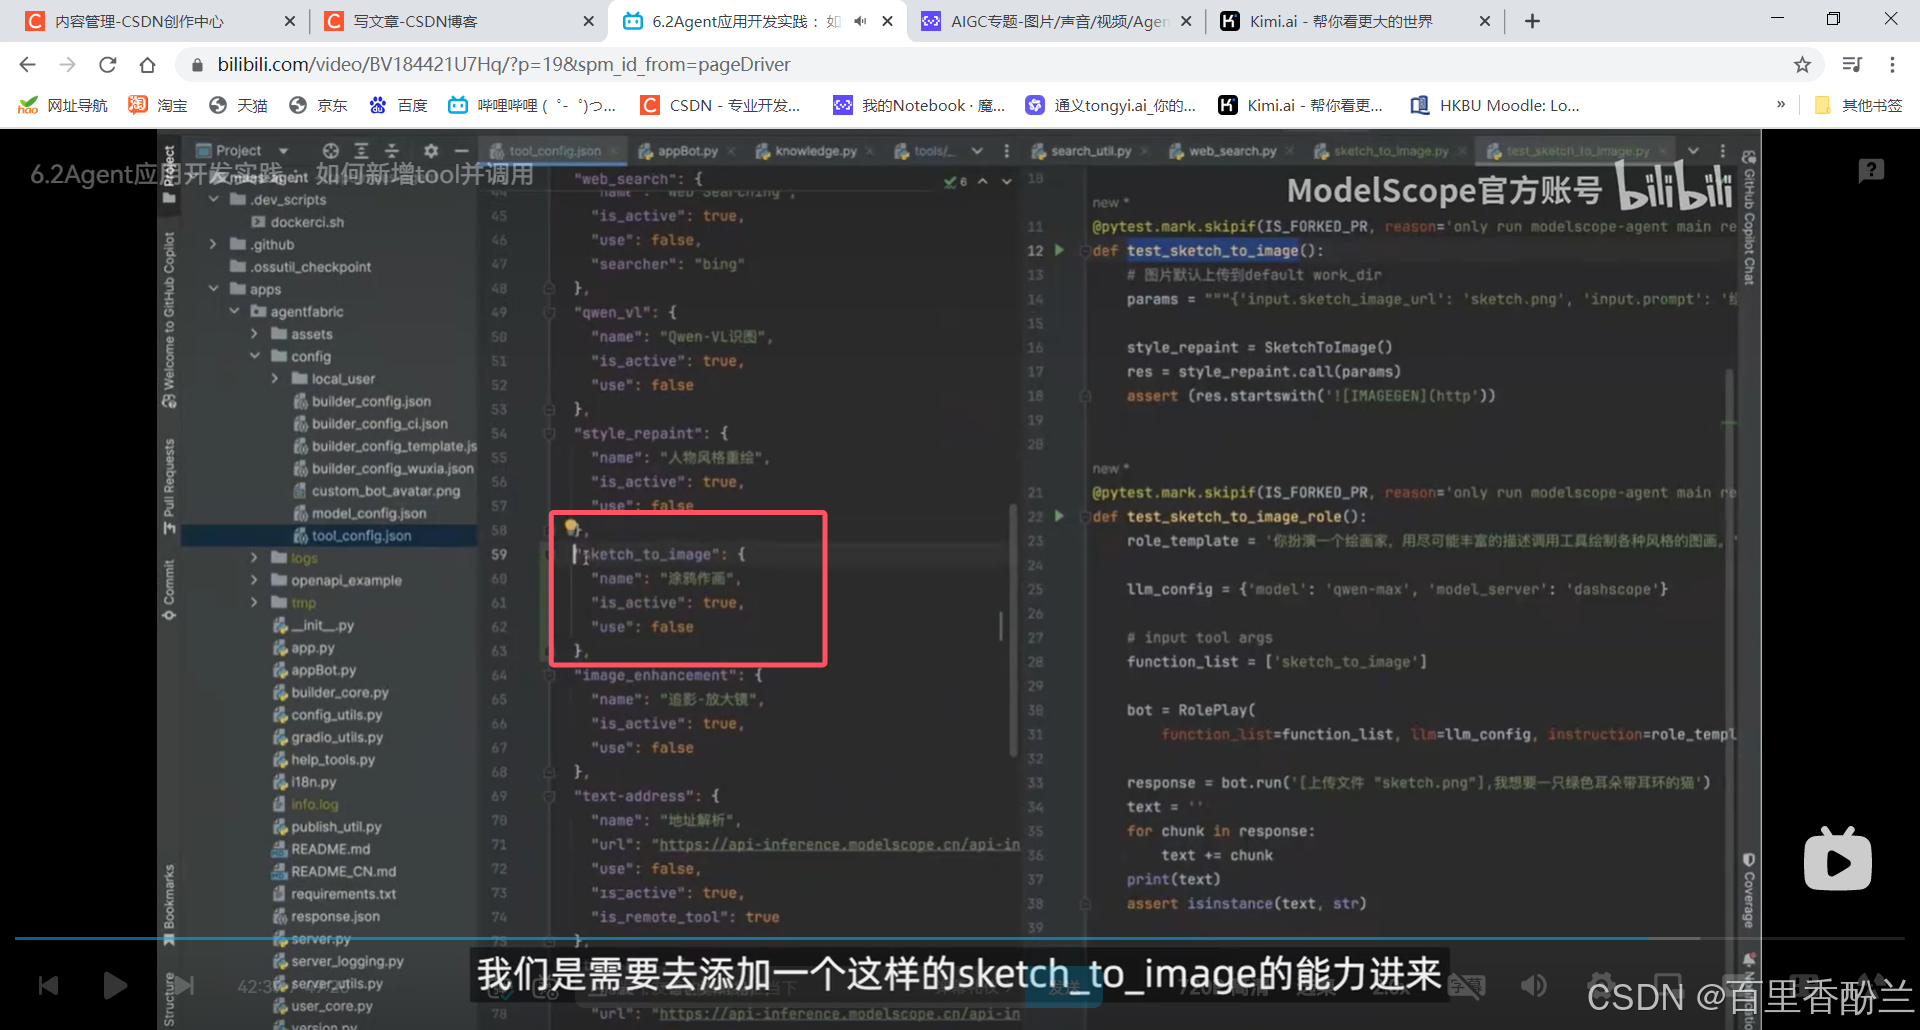Screen dimensions: 1920x1030
Task: Click the collapse all icon in Project panel
Action: [x=392, y=151]
